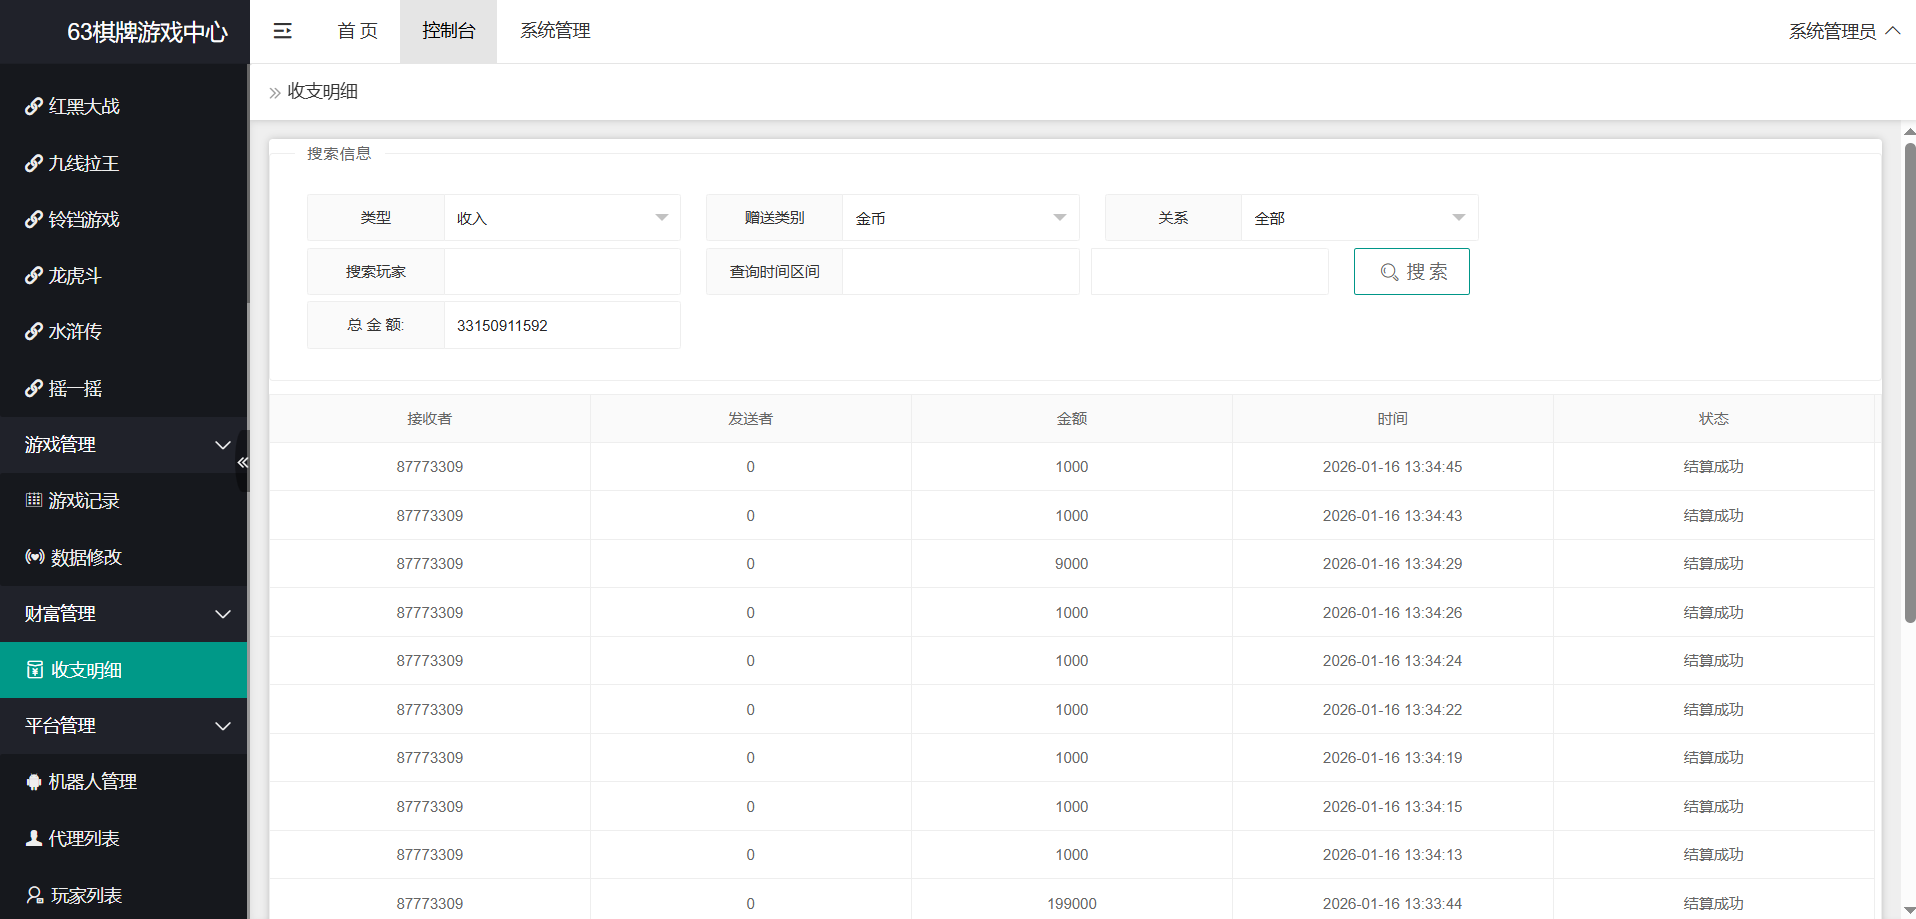The height and width of the screenshot is (919, 1916).
Task: Click the hamburger menu collapse icon
Action: point(283,31)
